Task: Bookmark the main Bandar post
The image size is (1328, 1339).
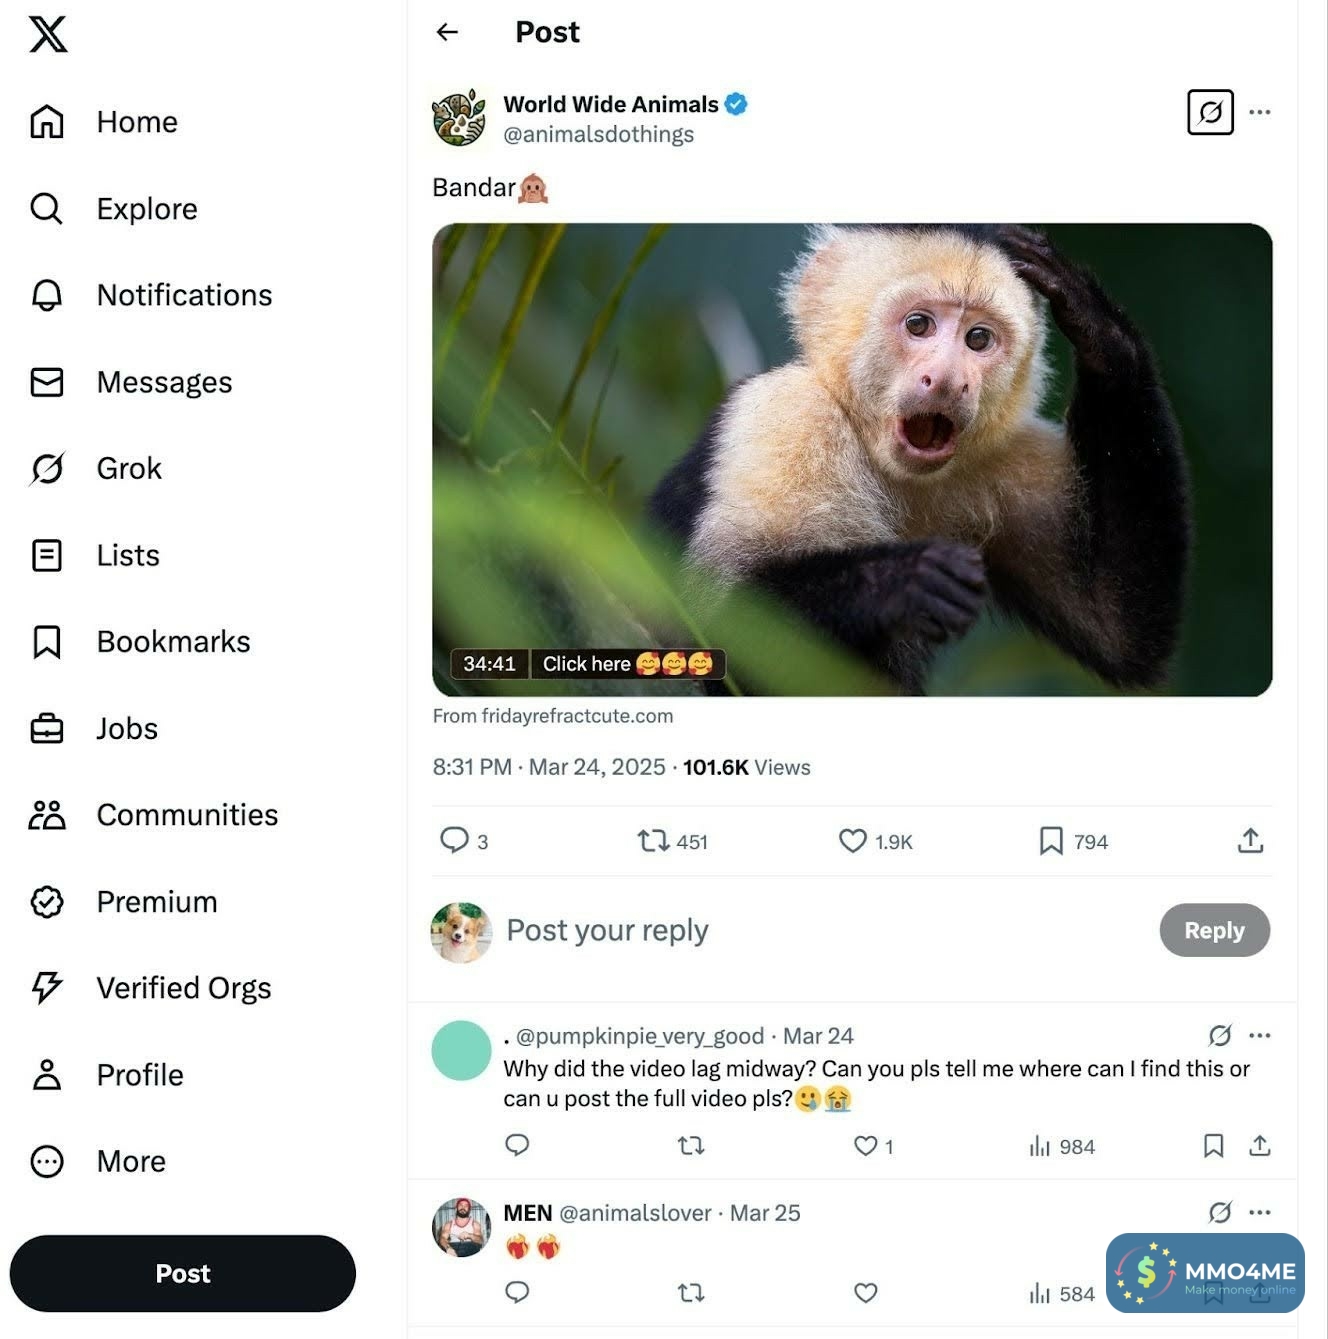Action: click(x=1051, y=841)
